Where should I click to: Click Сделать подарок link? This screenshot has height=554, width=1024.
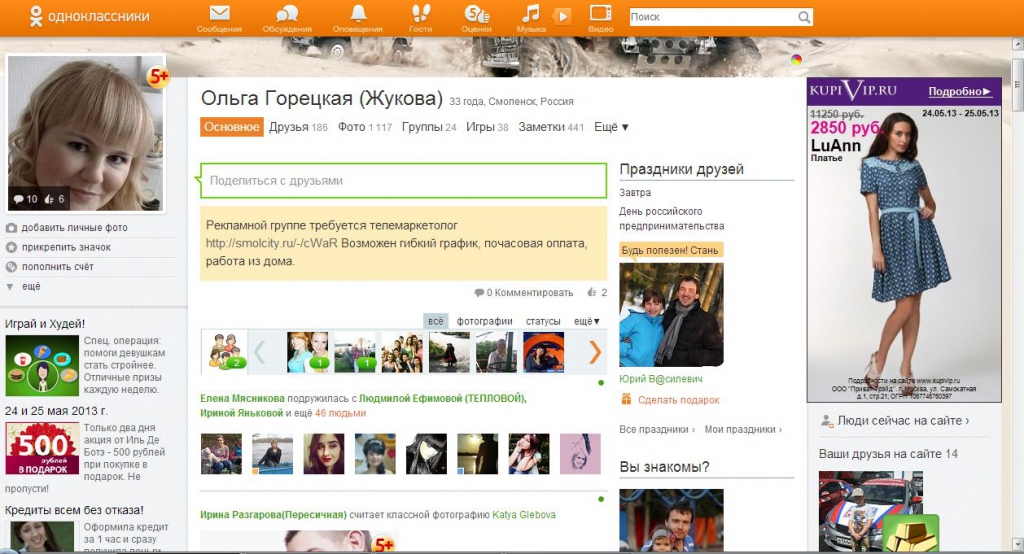pyautogui.click(x=679, y=400)
